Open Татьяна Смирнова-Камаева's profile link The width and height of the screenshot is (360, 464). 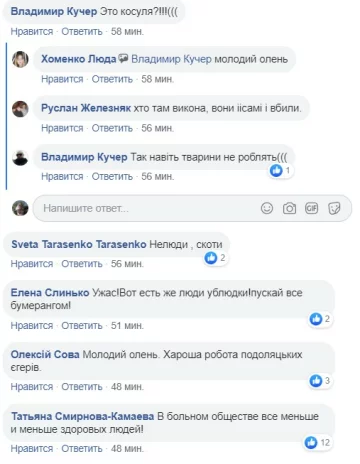(x=82, y=416)
